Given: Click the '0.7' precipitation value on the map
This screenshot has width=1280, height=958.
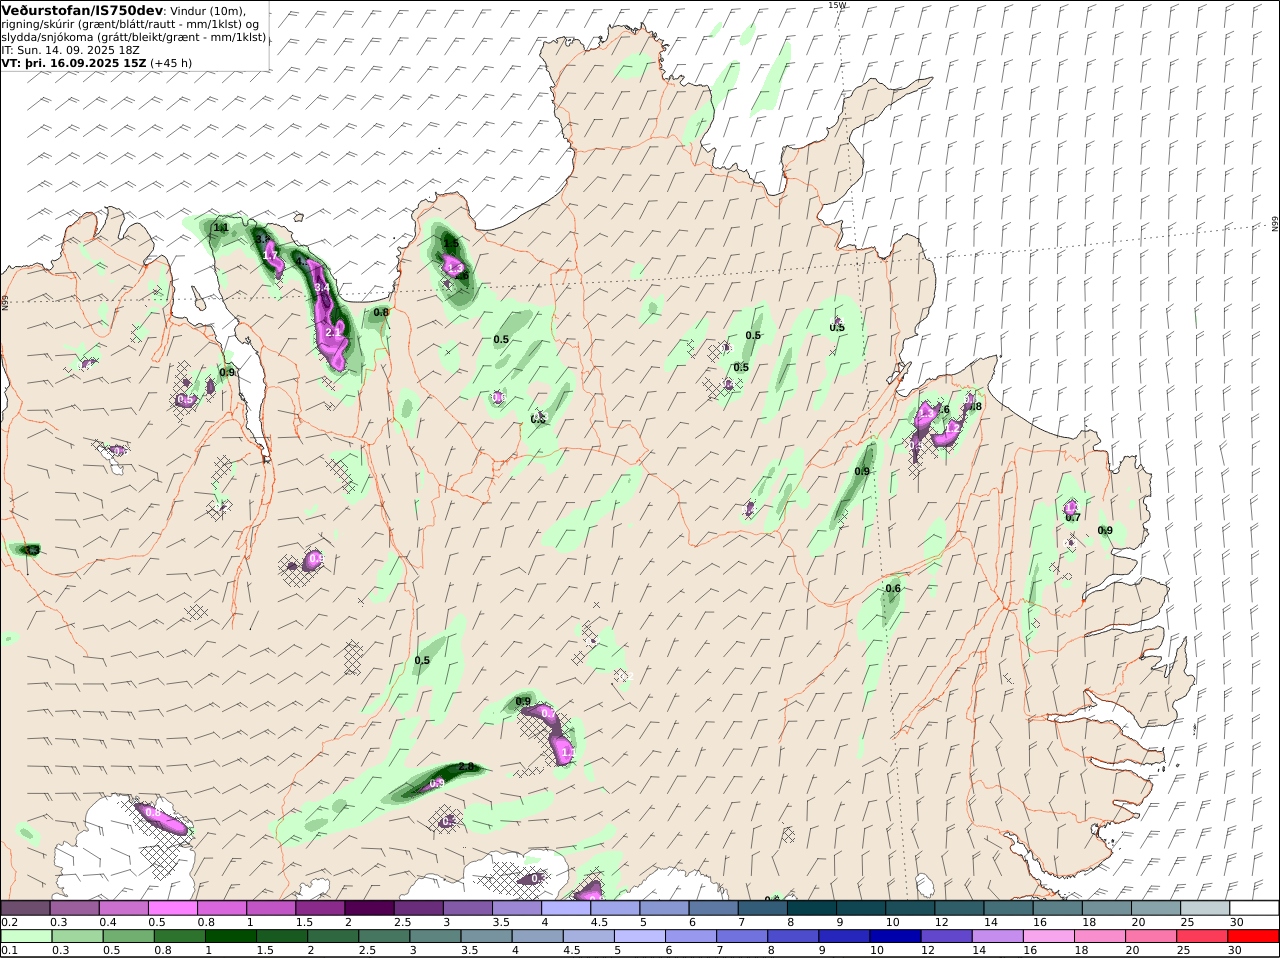Looking at the screenshot, I should (x=1073, y=518).
